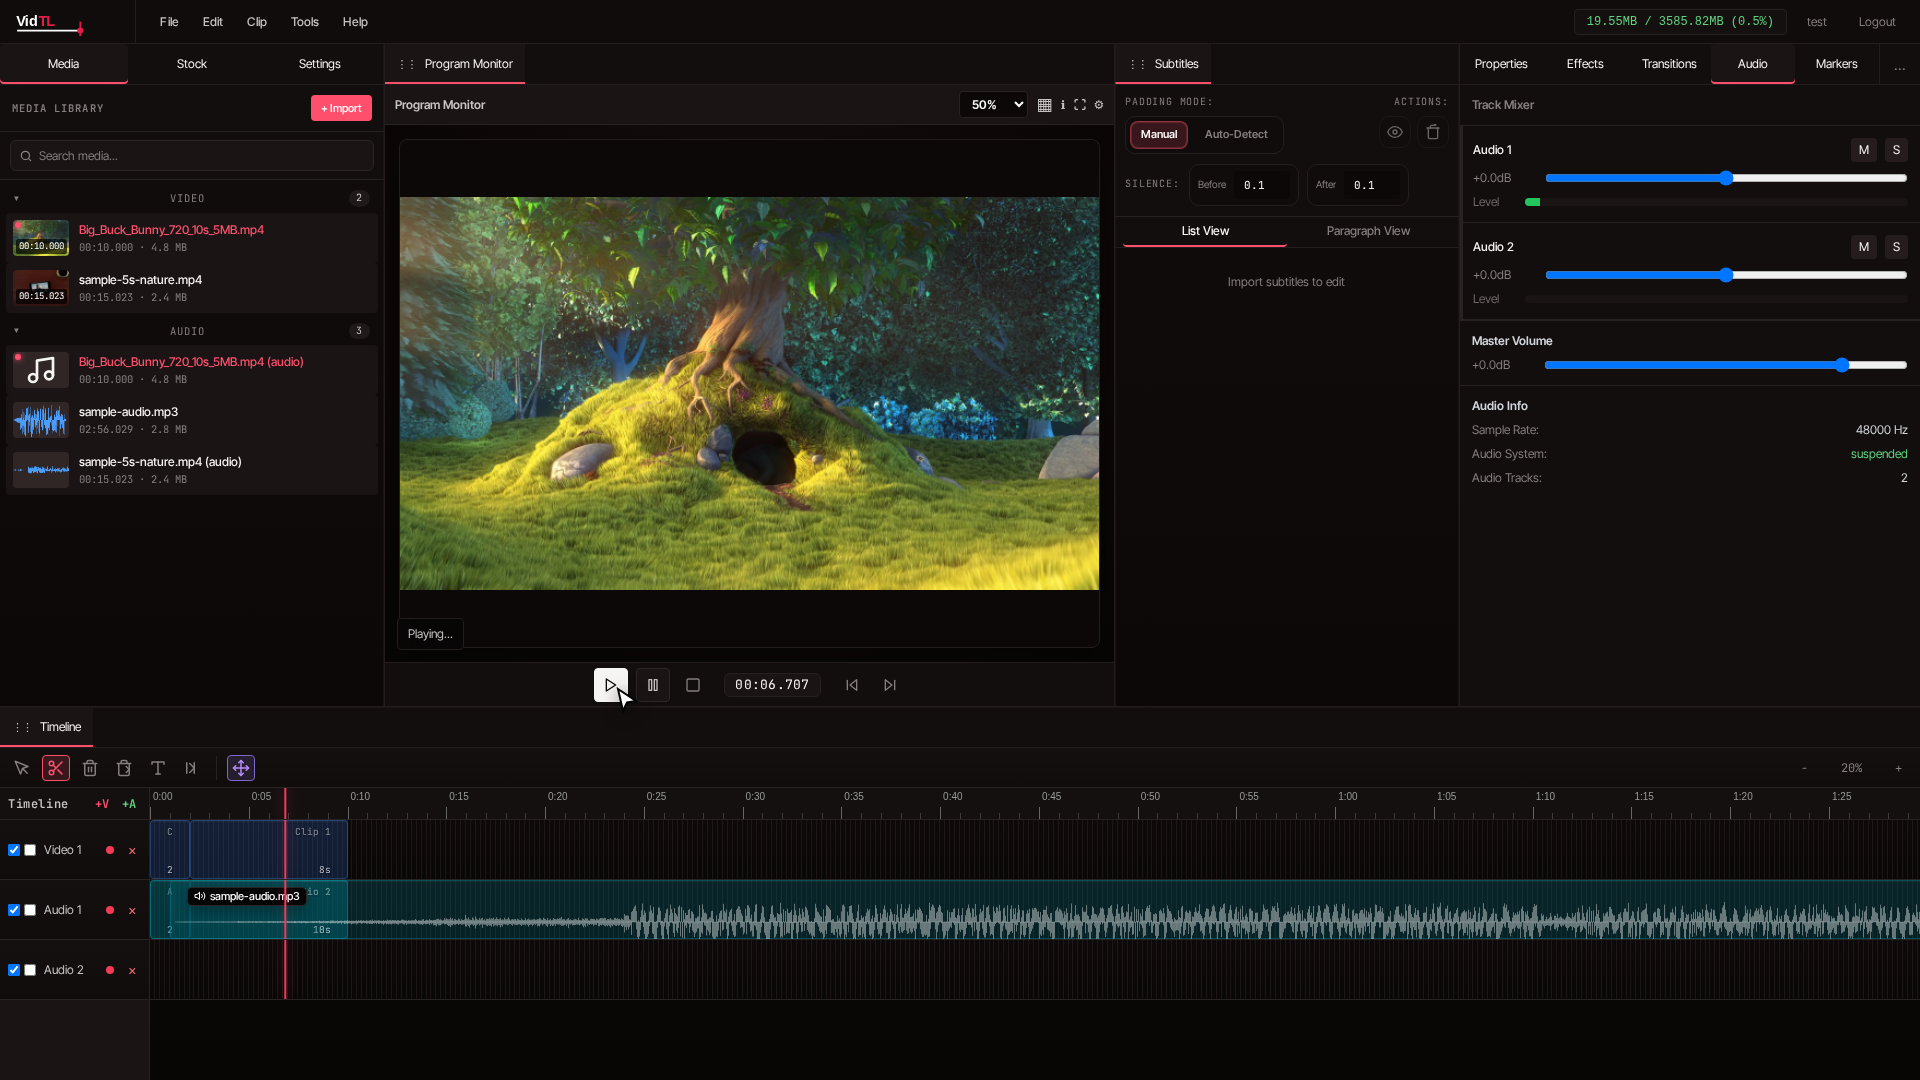The image size is (1920, 1080).
Task: Click the Import button
Action: tap(341, 108)
